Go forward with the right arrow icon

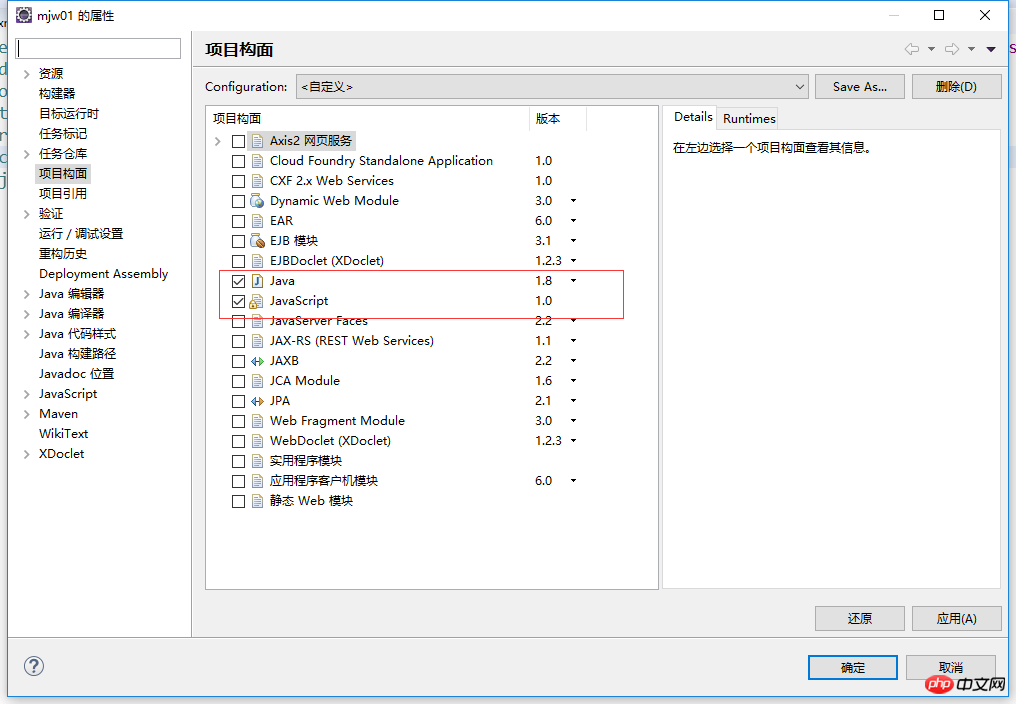point(952,49)
